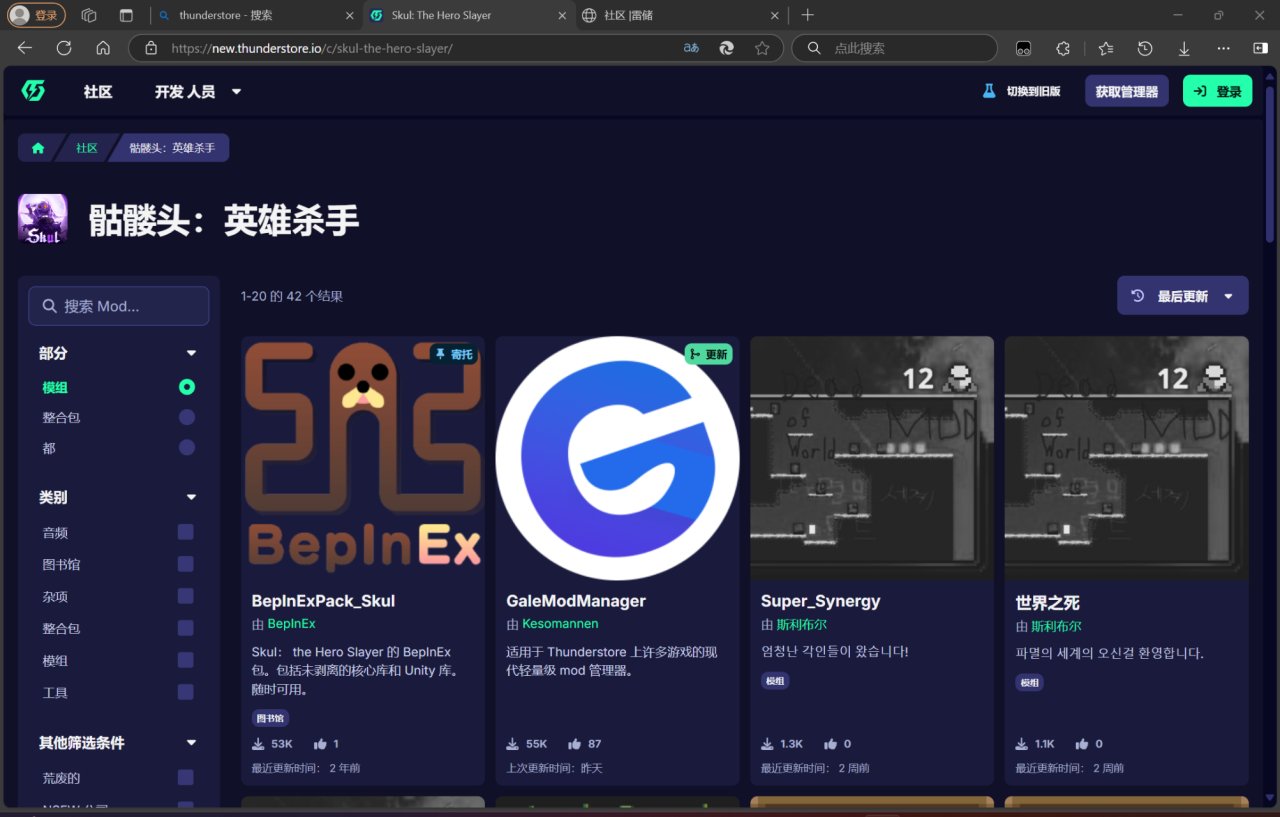Click the 搜索 Mod search field
Viewport: 1280px width, 817px height.
click(119, 306)
